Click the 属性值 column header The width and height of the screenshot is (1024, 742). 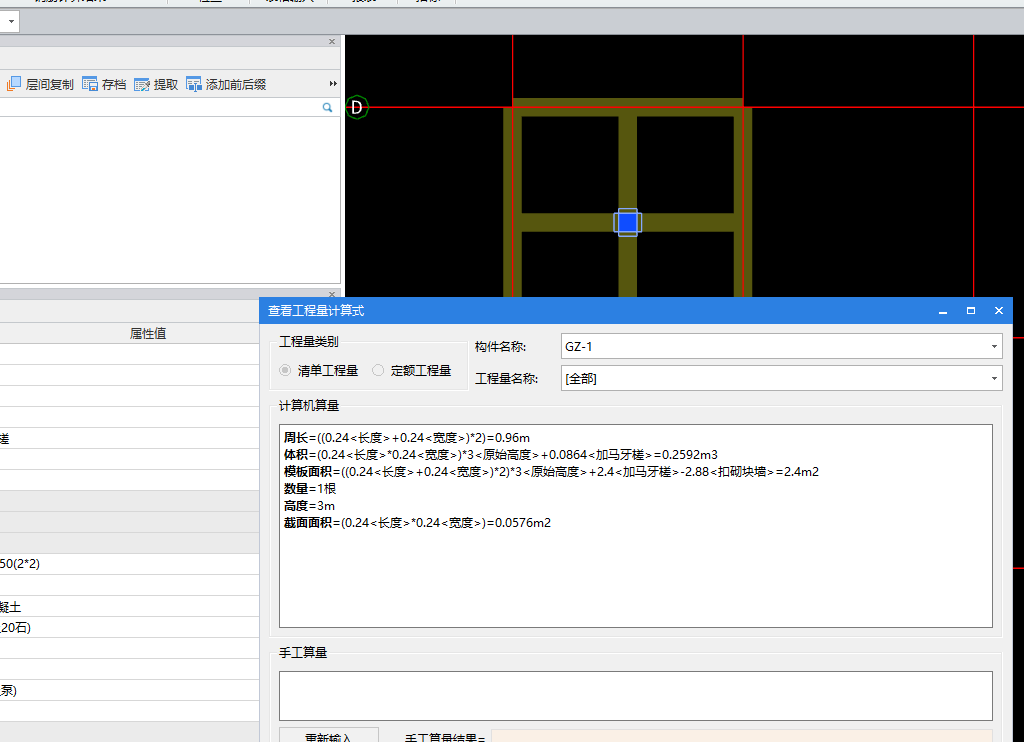pos(148,334)
